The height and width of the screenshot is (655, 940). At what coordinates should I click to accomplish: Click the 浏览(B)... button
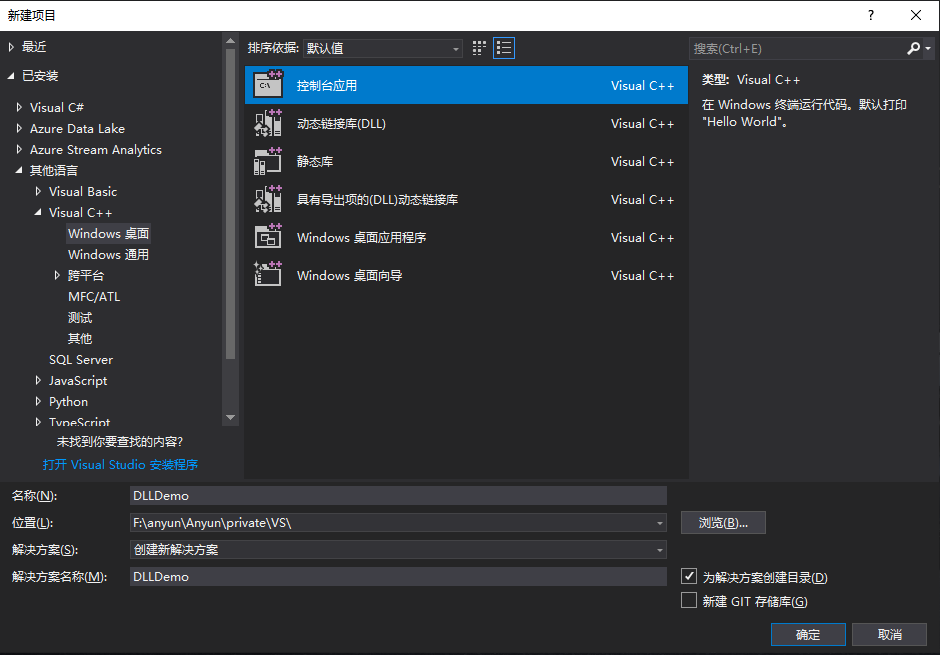click(x=723, y=523)
